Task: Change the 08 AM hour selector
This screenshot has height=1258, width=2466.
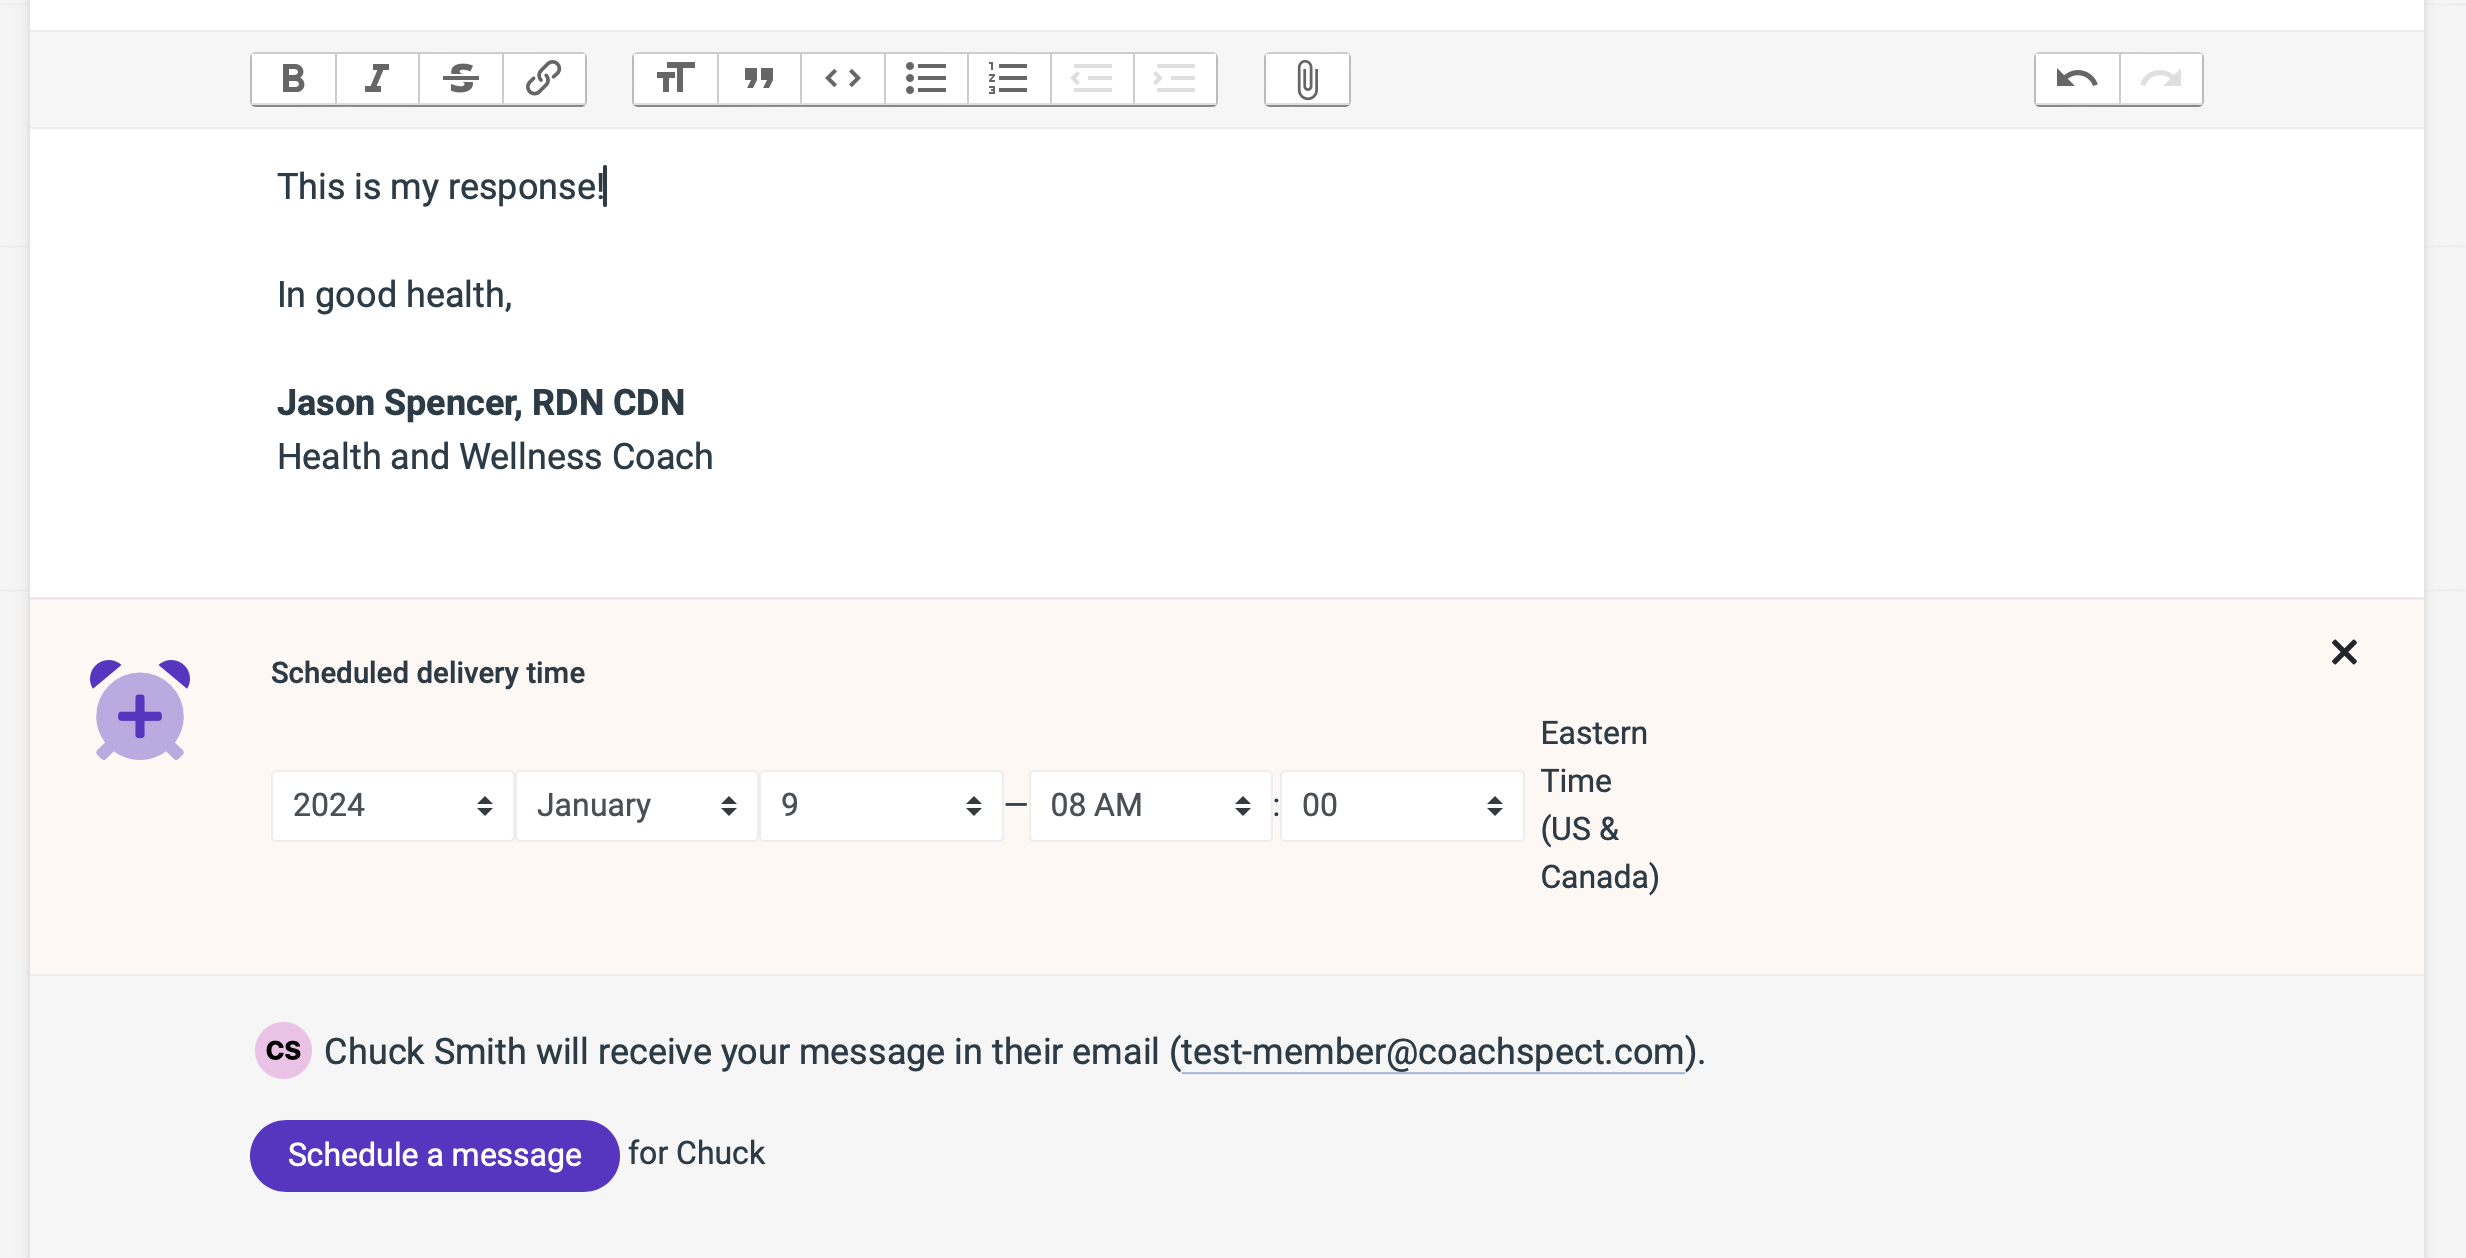Action: [x=1150, y=805]
